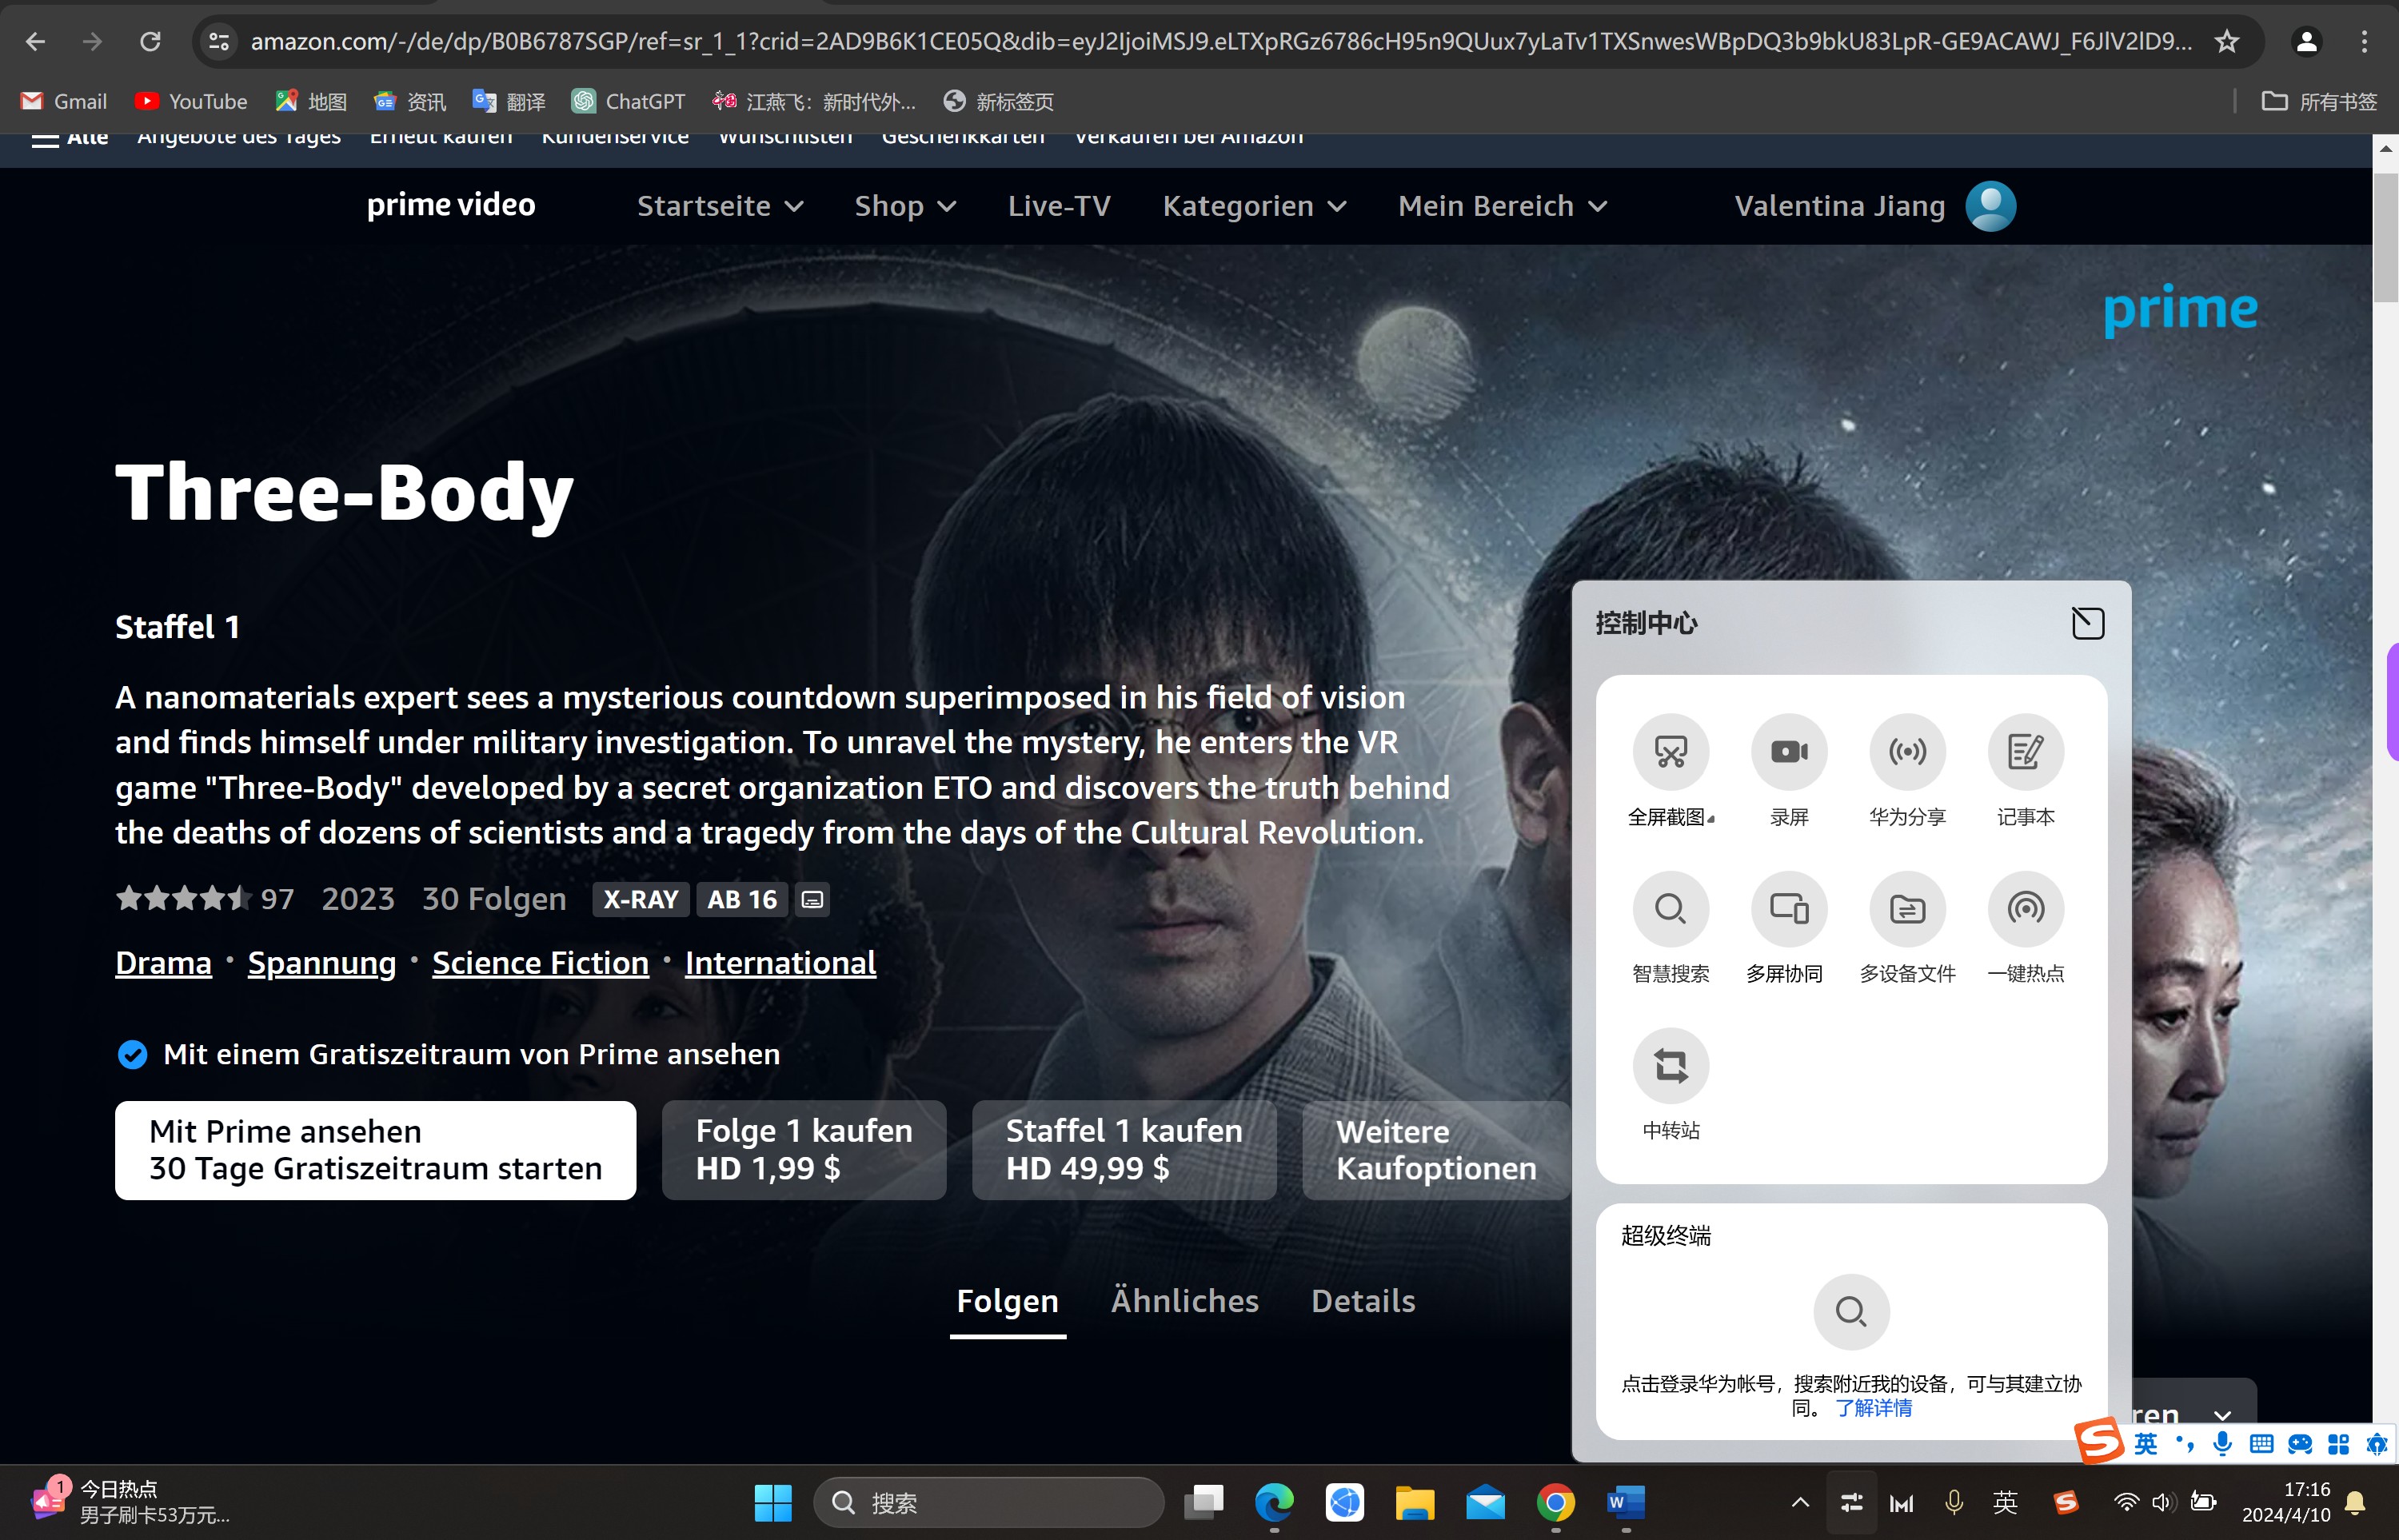
Task: Open File Explorer from the taskbar
Action: click(1414, 1502)
